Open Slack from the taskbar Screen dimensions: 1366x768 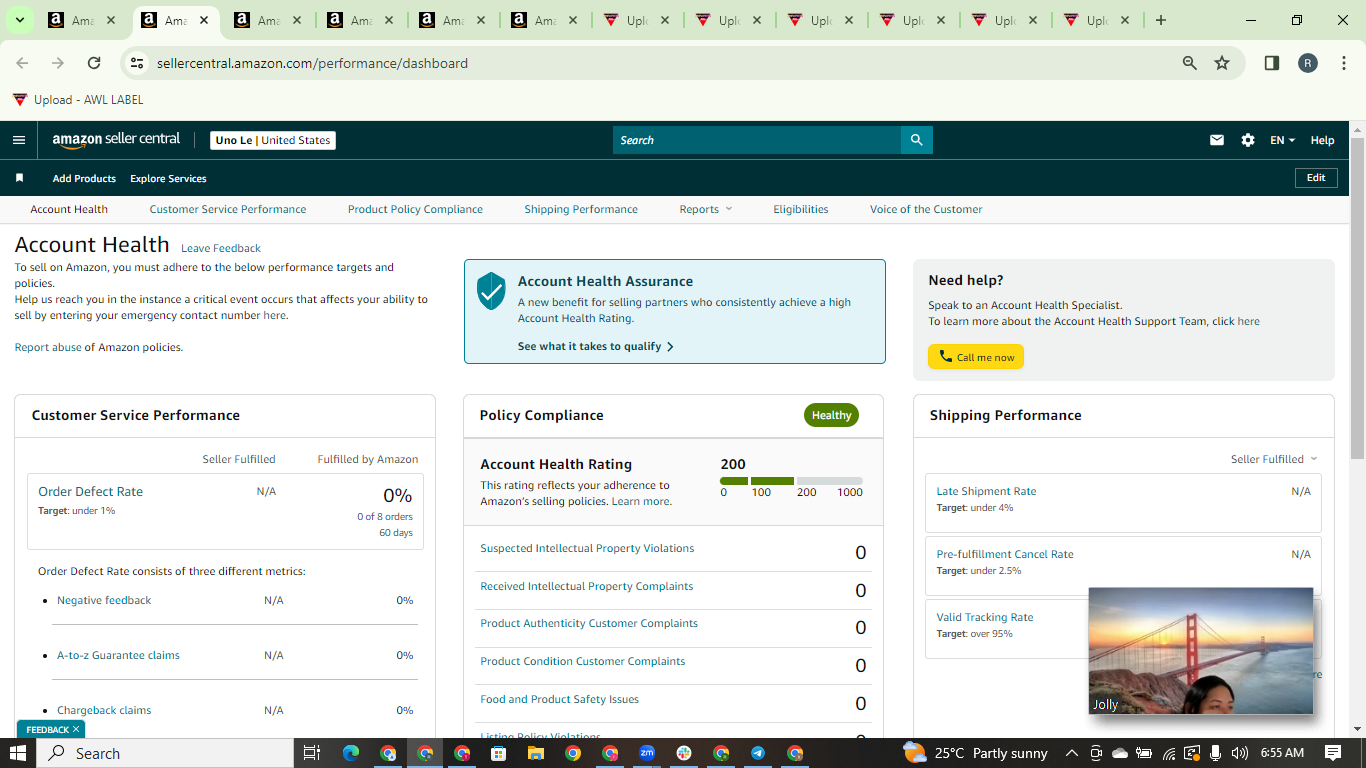684,753
